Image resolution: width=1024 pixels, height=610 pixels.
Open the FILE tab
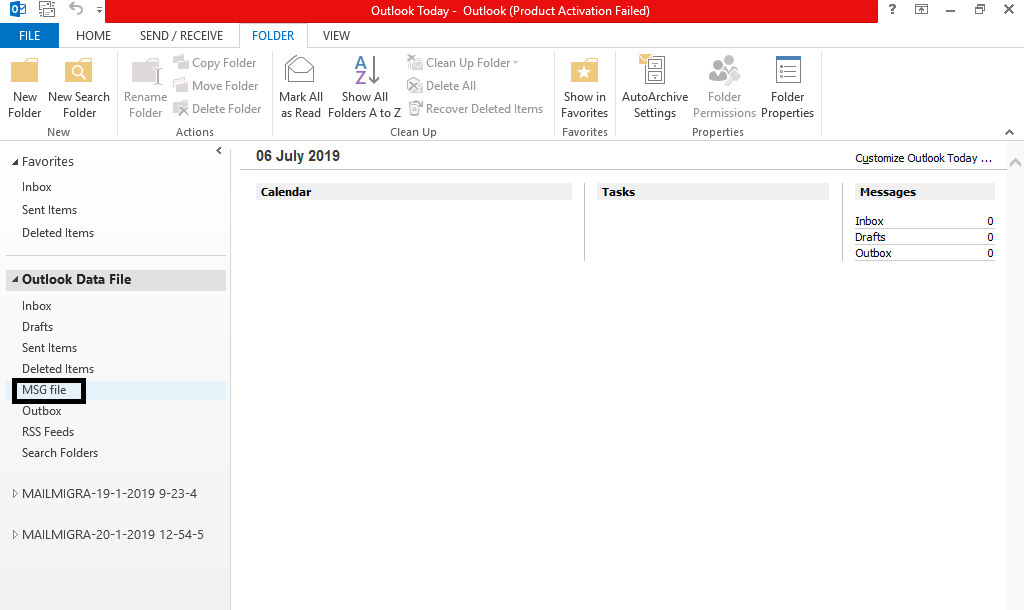click(29, 36)
